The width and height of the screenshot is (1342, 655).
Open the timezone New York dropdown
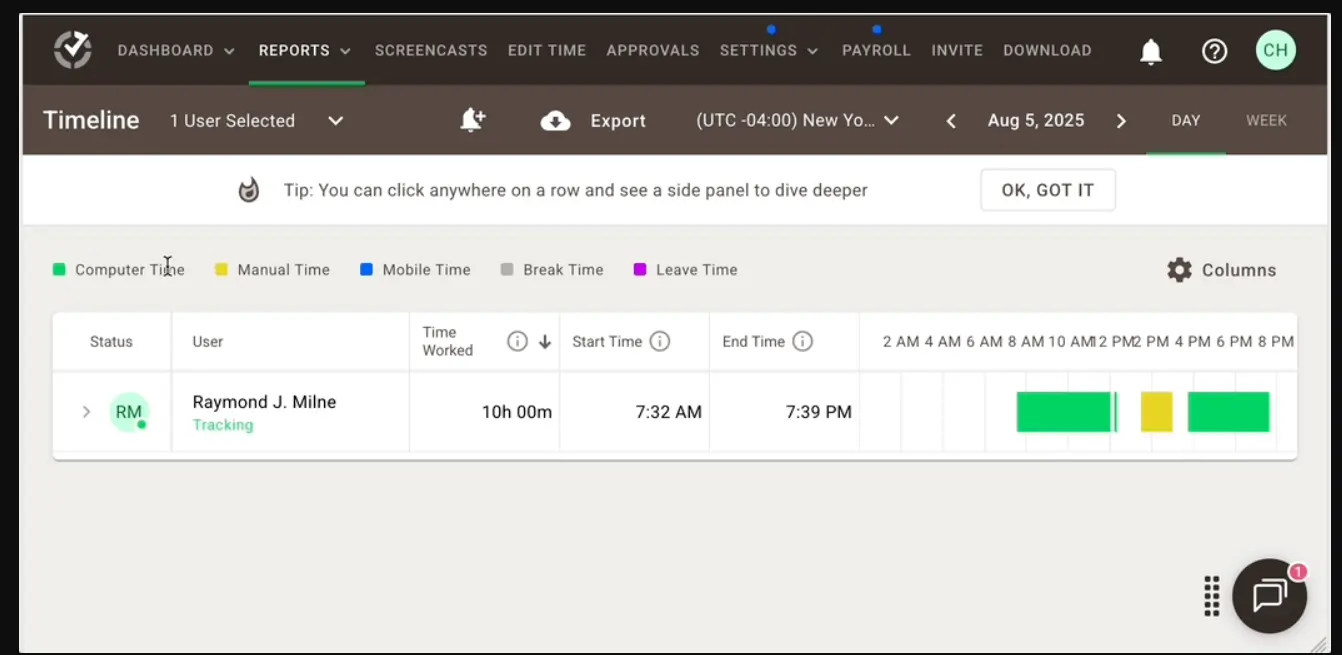(x=798, y=121)
